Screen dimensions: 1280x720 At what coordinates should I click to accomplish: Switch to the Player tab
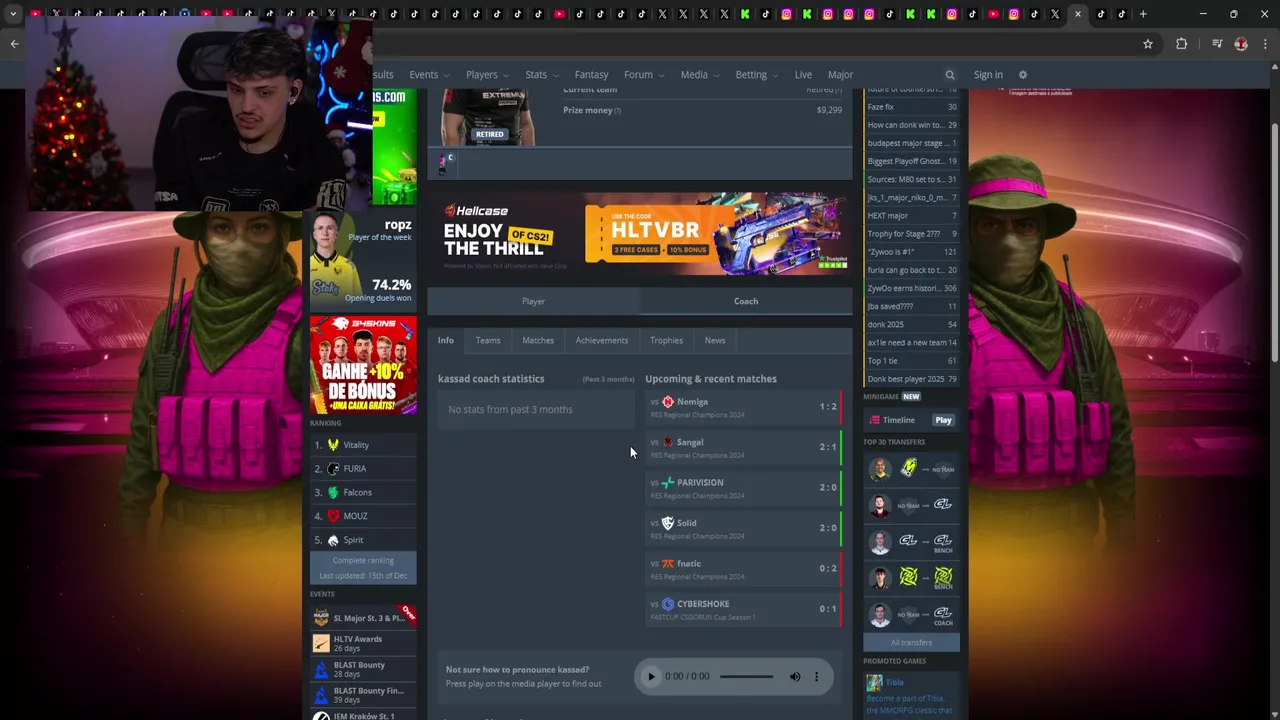(x=533, y=301)
